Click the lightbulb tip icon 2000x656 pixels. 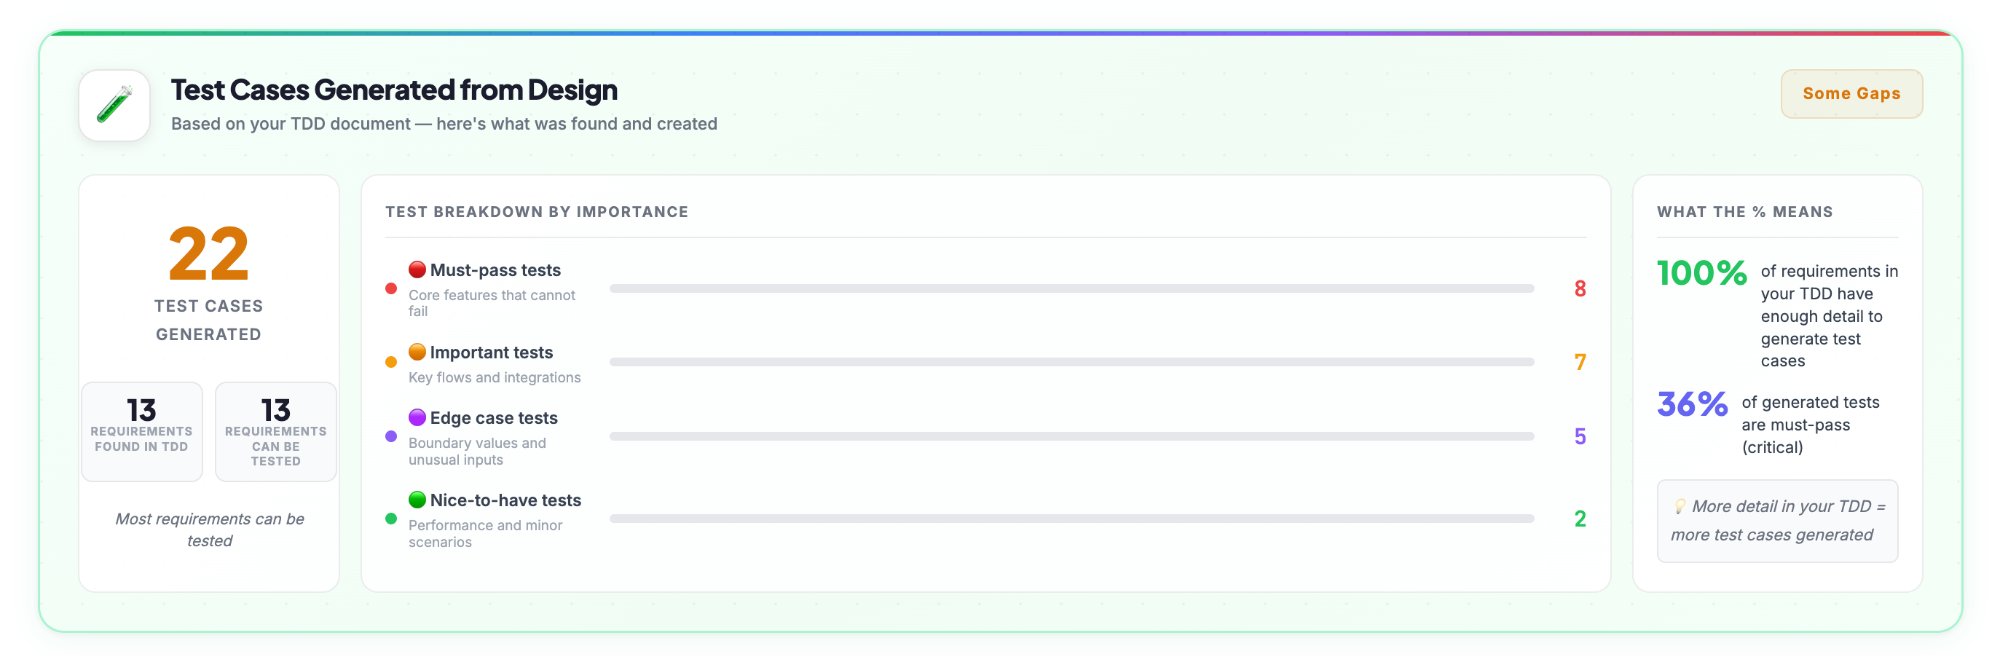pos(1680,507)
